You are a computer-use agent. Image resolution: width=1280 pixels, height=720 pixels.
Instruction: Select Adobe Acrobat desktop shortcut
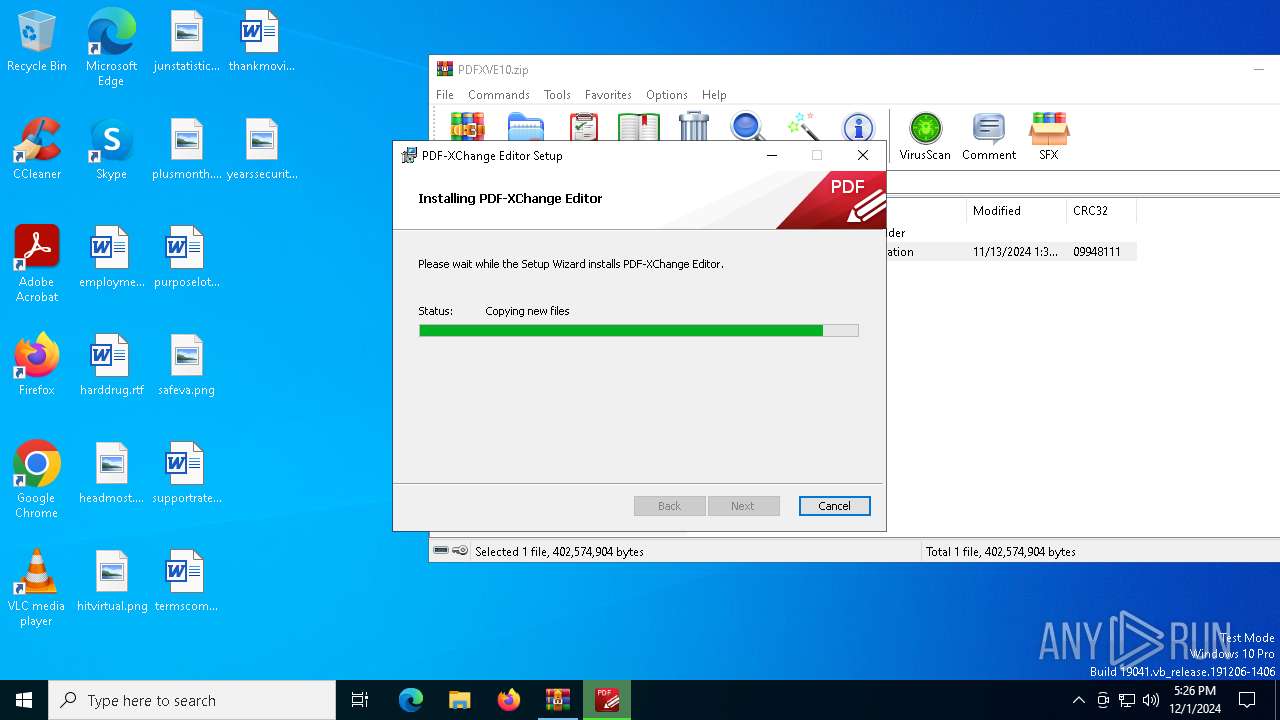(x=37, y=263)
